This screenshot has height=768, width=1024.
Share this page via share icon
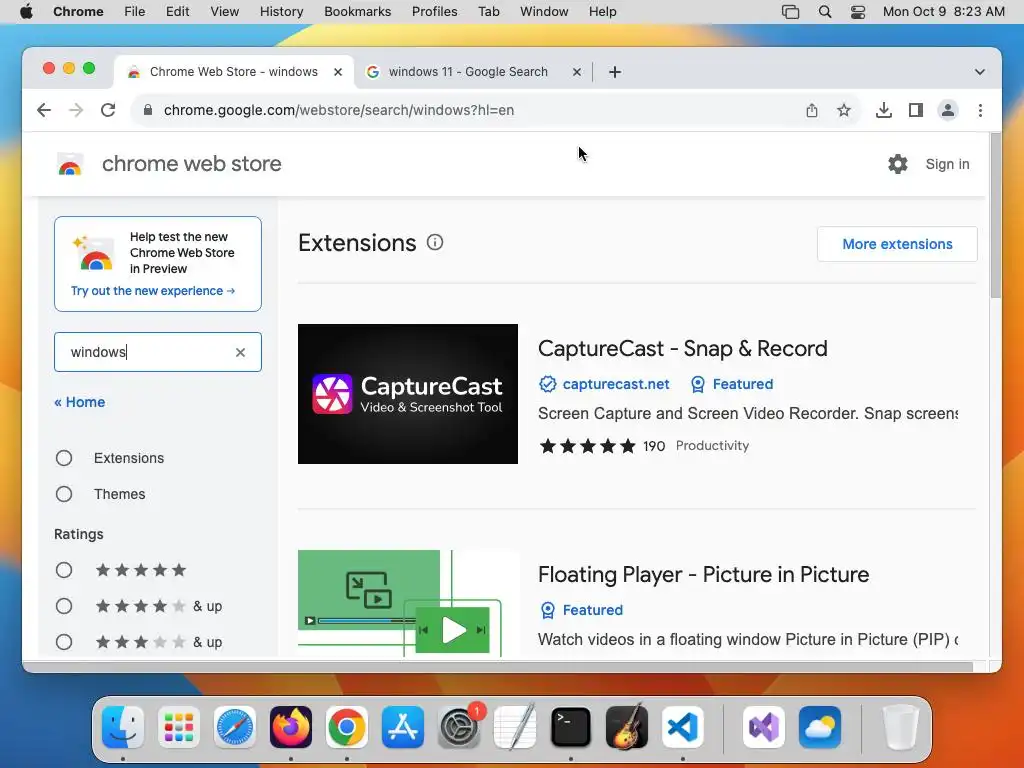click(x=812, y=110)
